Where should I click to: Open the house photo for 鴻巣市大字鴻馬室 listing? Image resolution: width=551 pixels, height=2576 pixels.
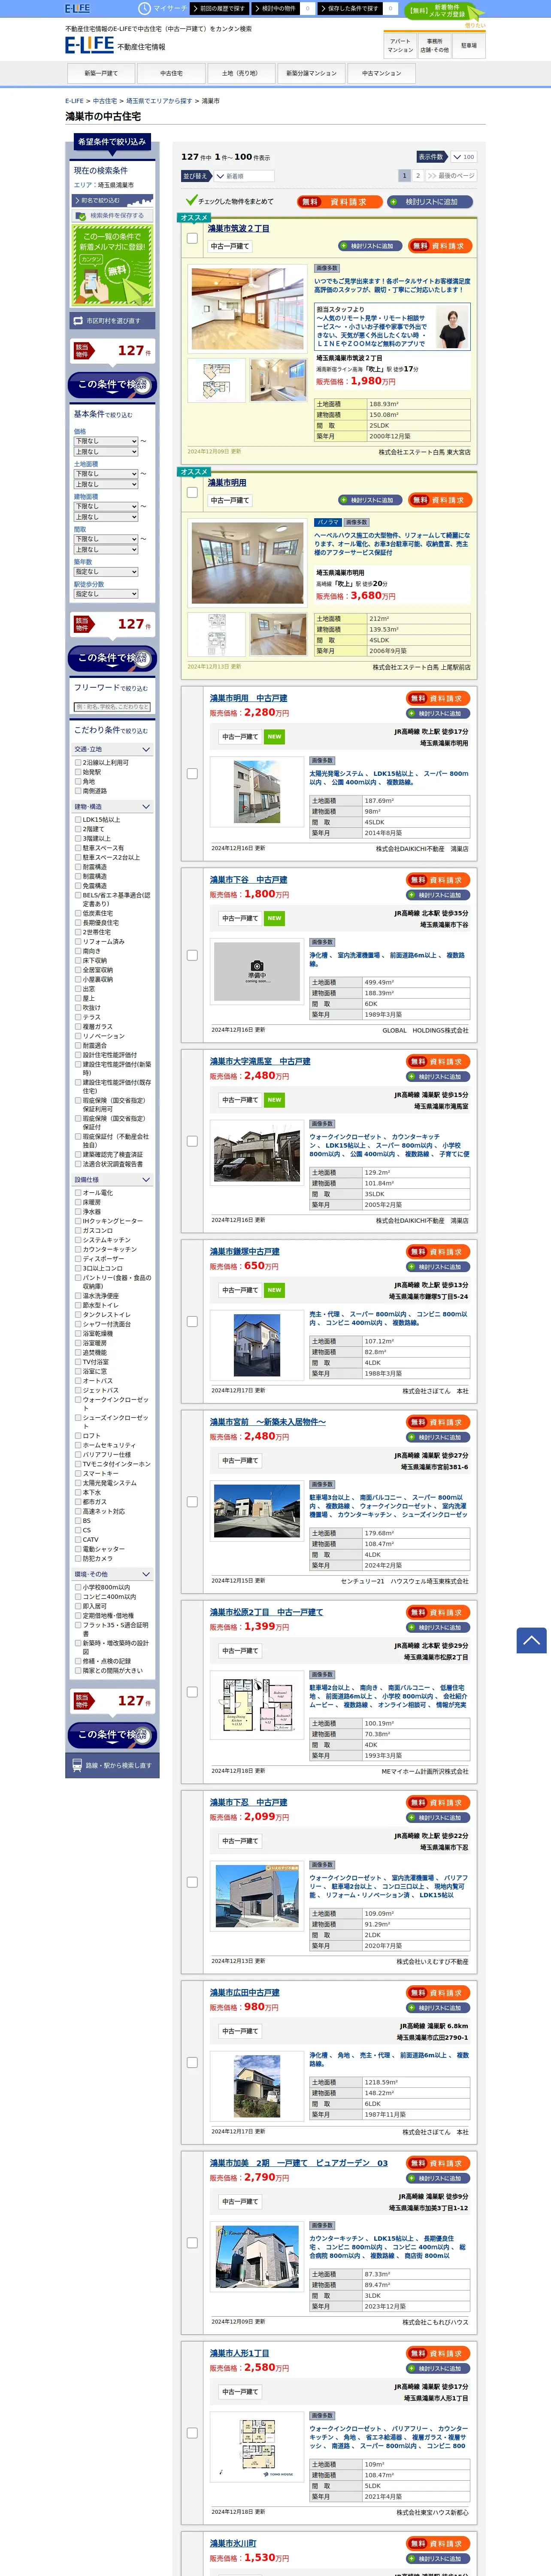coord(257,1155)
